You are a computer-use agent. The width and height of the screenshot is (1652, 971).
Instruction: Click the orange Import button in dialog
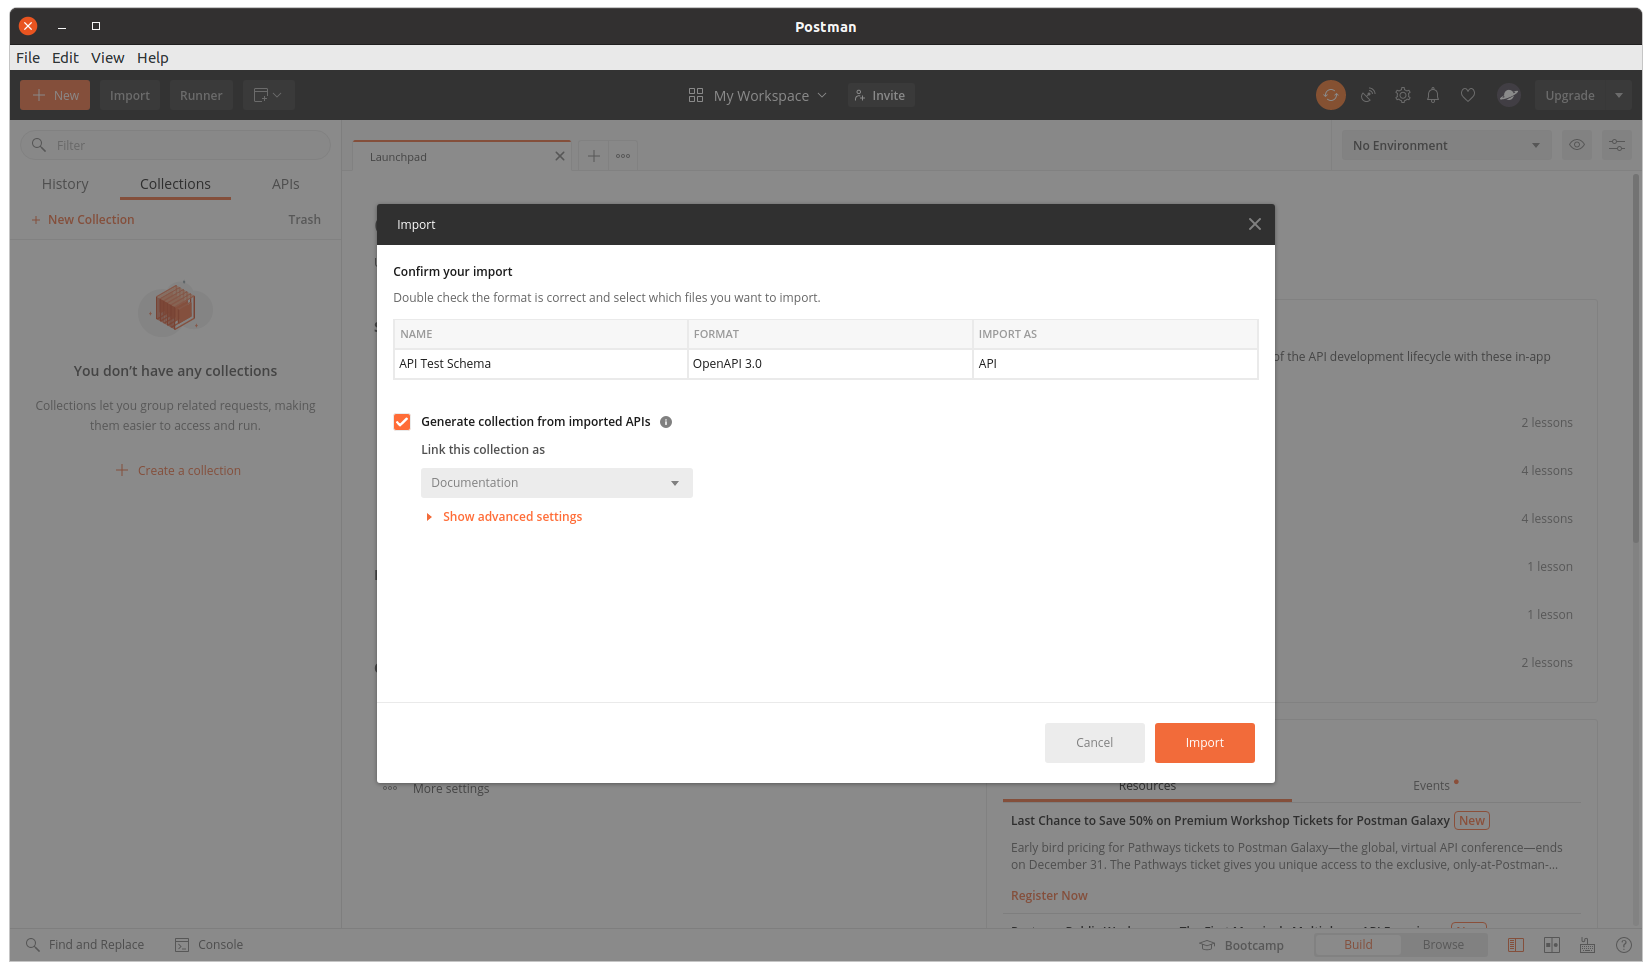[x=1205, y=743]
